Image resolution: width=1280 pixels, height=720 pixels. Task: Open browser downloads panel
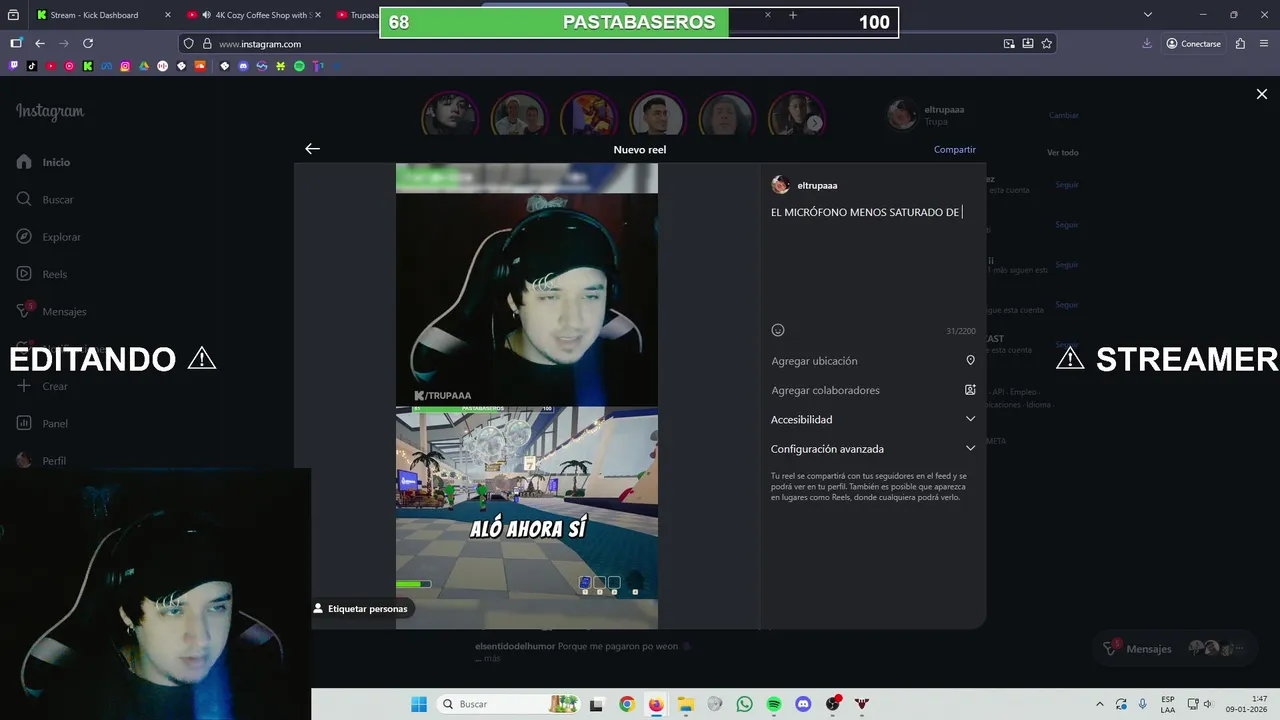(x=1148, y=44)
